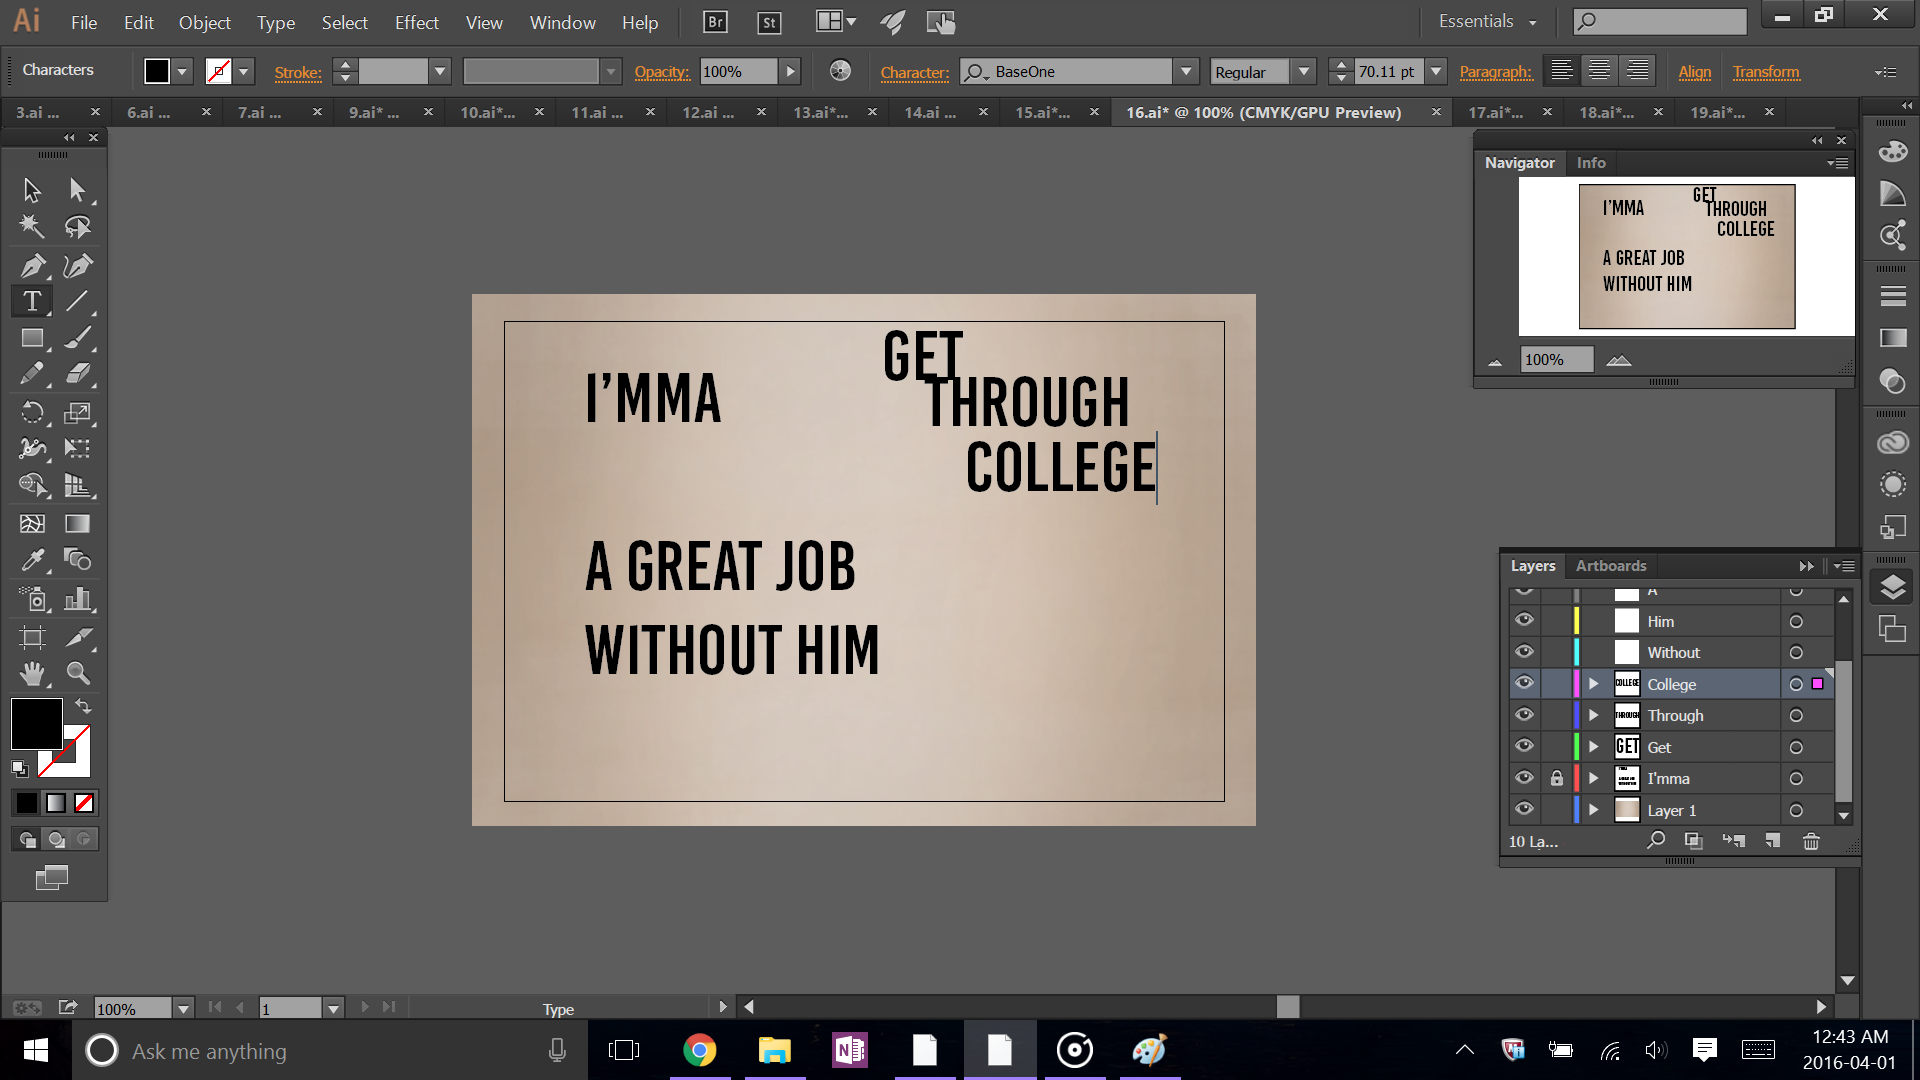Viewport: 1920px width, 1080px height.
Task: Click the Direct Selection tool
Action: pos(78,190)
